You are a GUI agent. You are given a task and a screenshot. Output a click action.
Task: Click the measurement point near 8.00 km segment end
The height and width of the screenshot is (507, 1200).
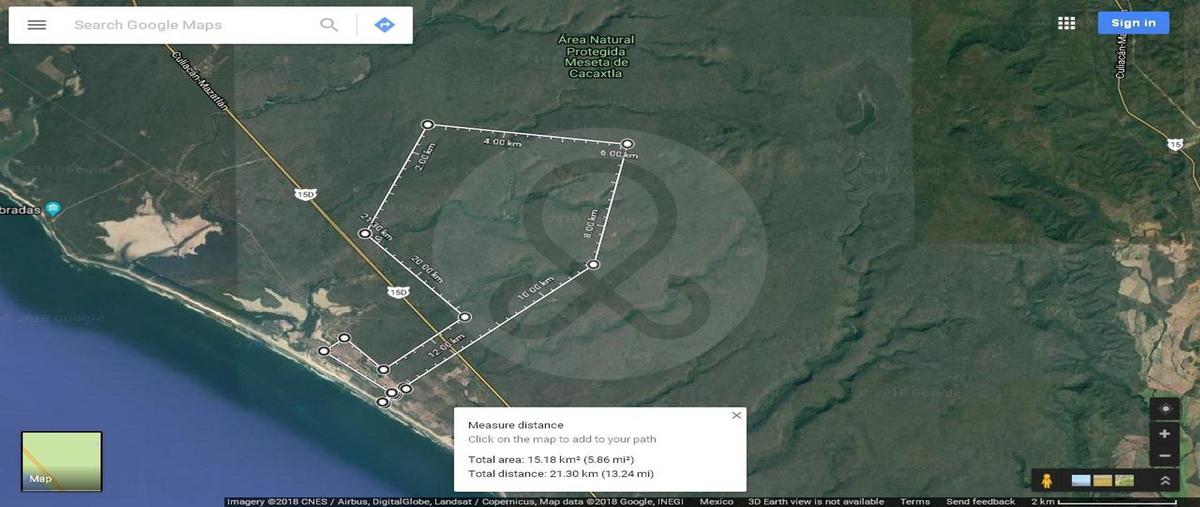click(593, 265)
